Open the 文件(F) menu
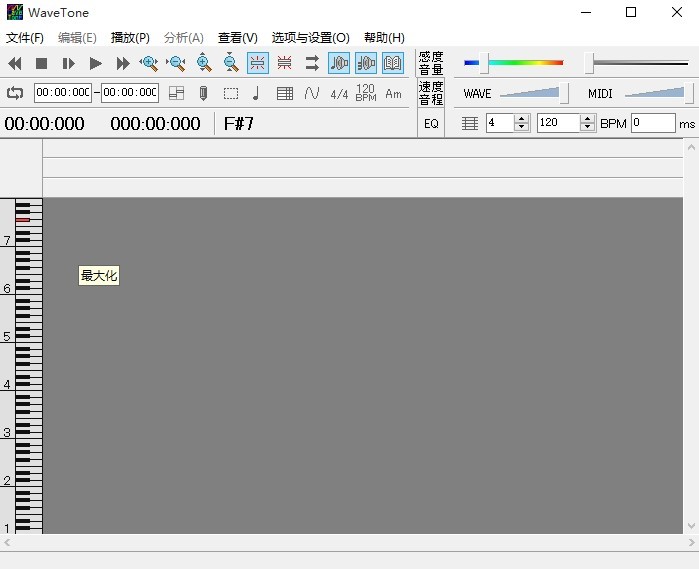 [x=25, y=38]
